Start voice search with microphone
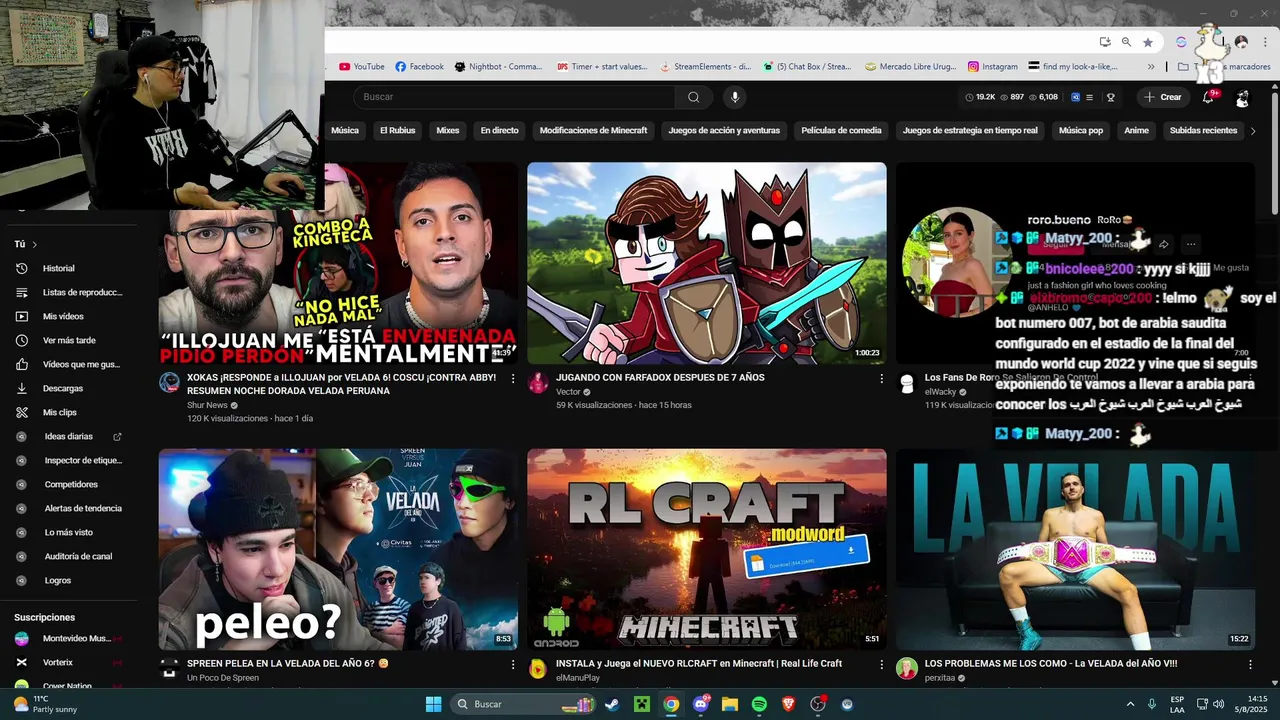 click(x=735, y=97)
